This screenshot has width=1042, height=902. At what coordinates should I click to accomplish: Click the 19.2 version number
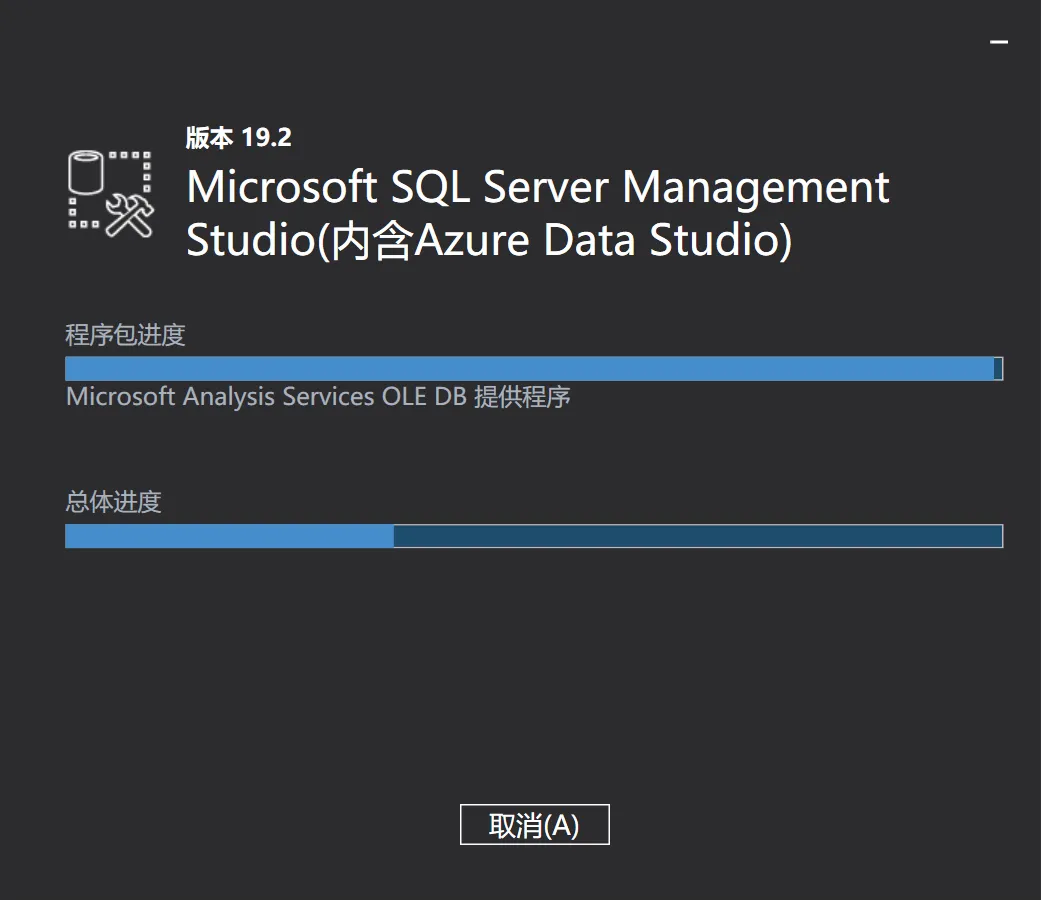click(267, 138)
